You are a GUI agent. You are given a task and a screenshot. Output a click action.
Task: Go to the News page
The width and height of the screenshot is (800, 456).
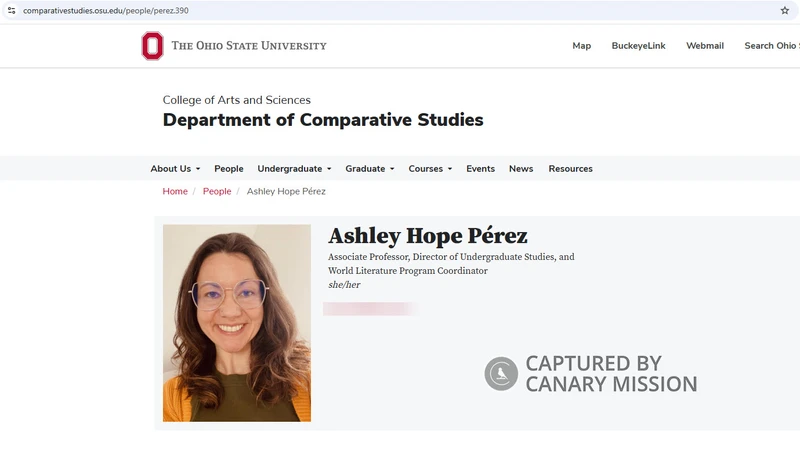click(521, 169)
